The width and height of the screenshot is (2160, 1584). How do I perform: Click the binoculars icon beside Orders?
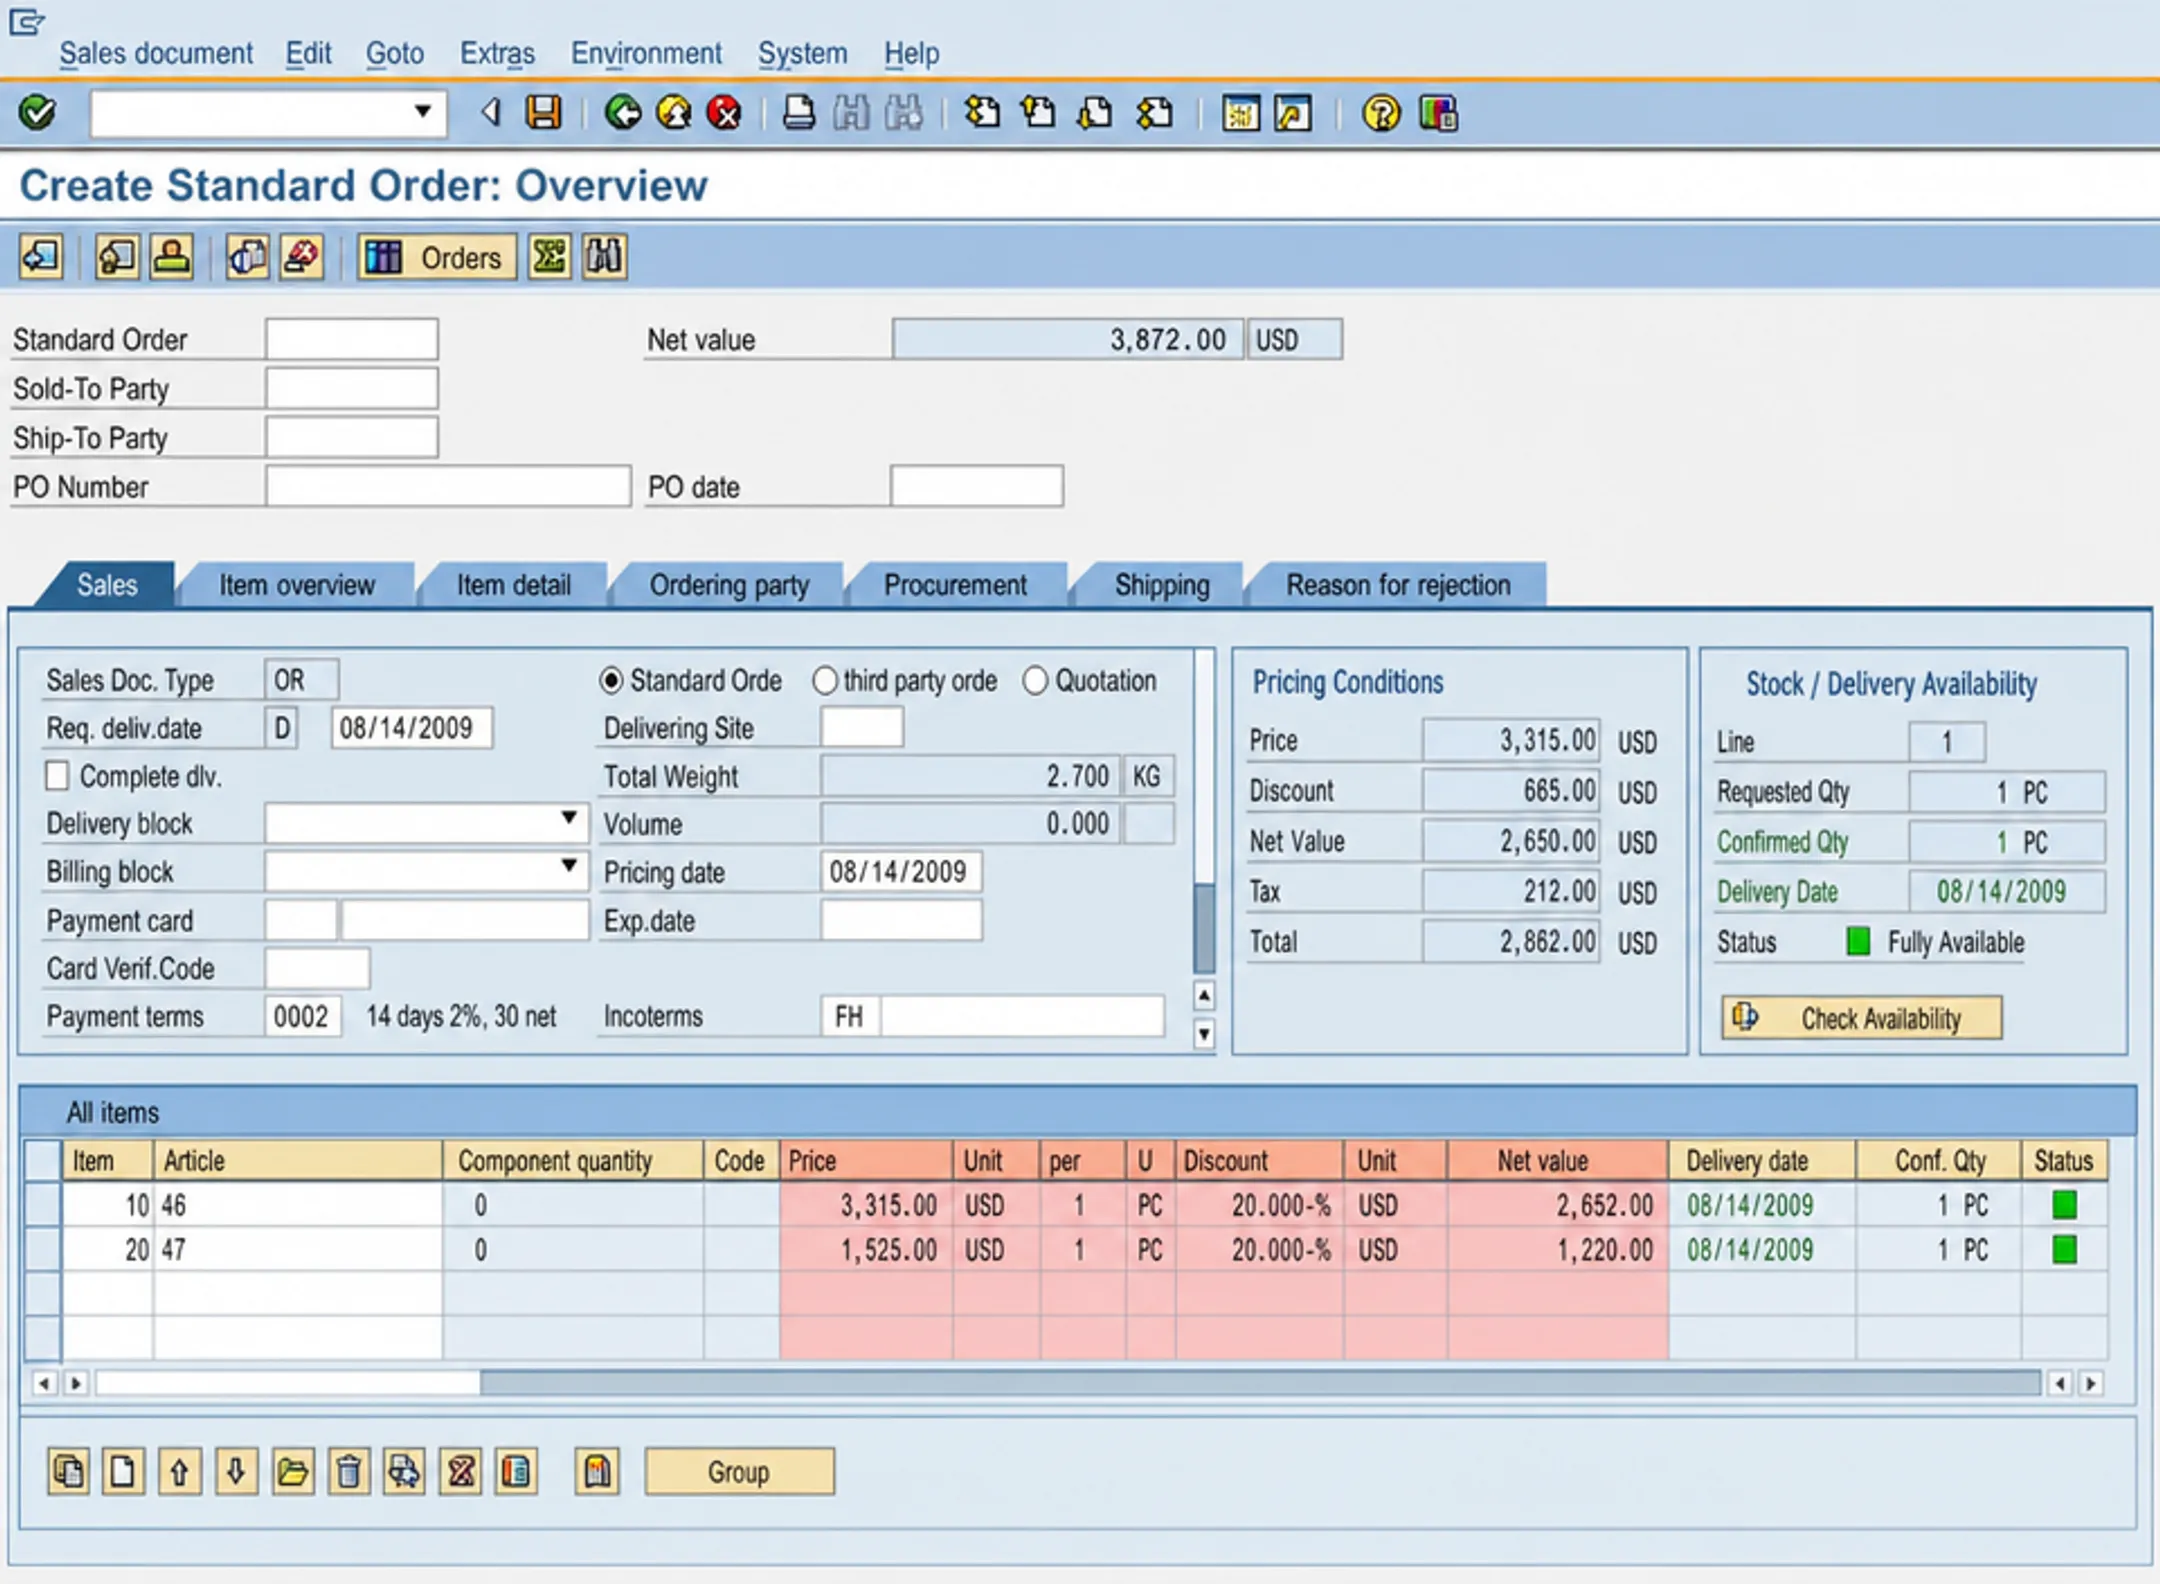click(604, 257)
